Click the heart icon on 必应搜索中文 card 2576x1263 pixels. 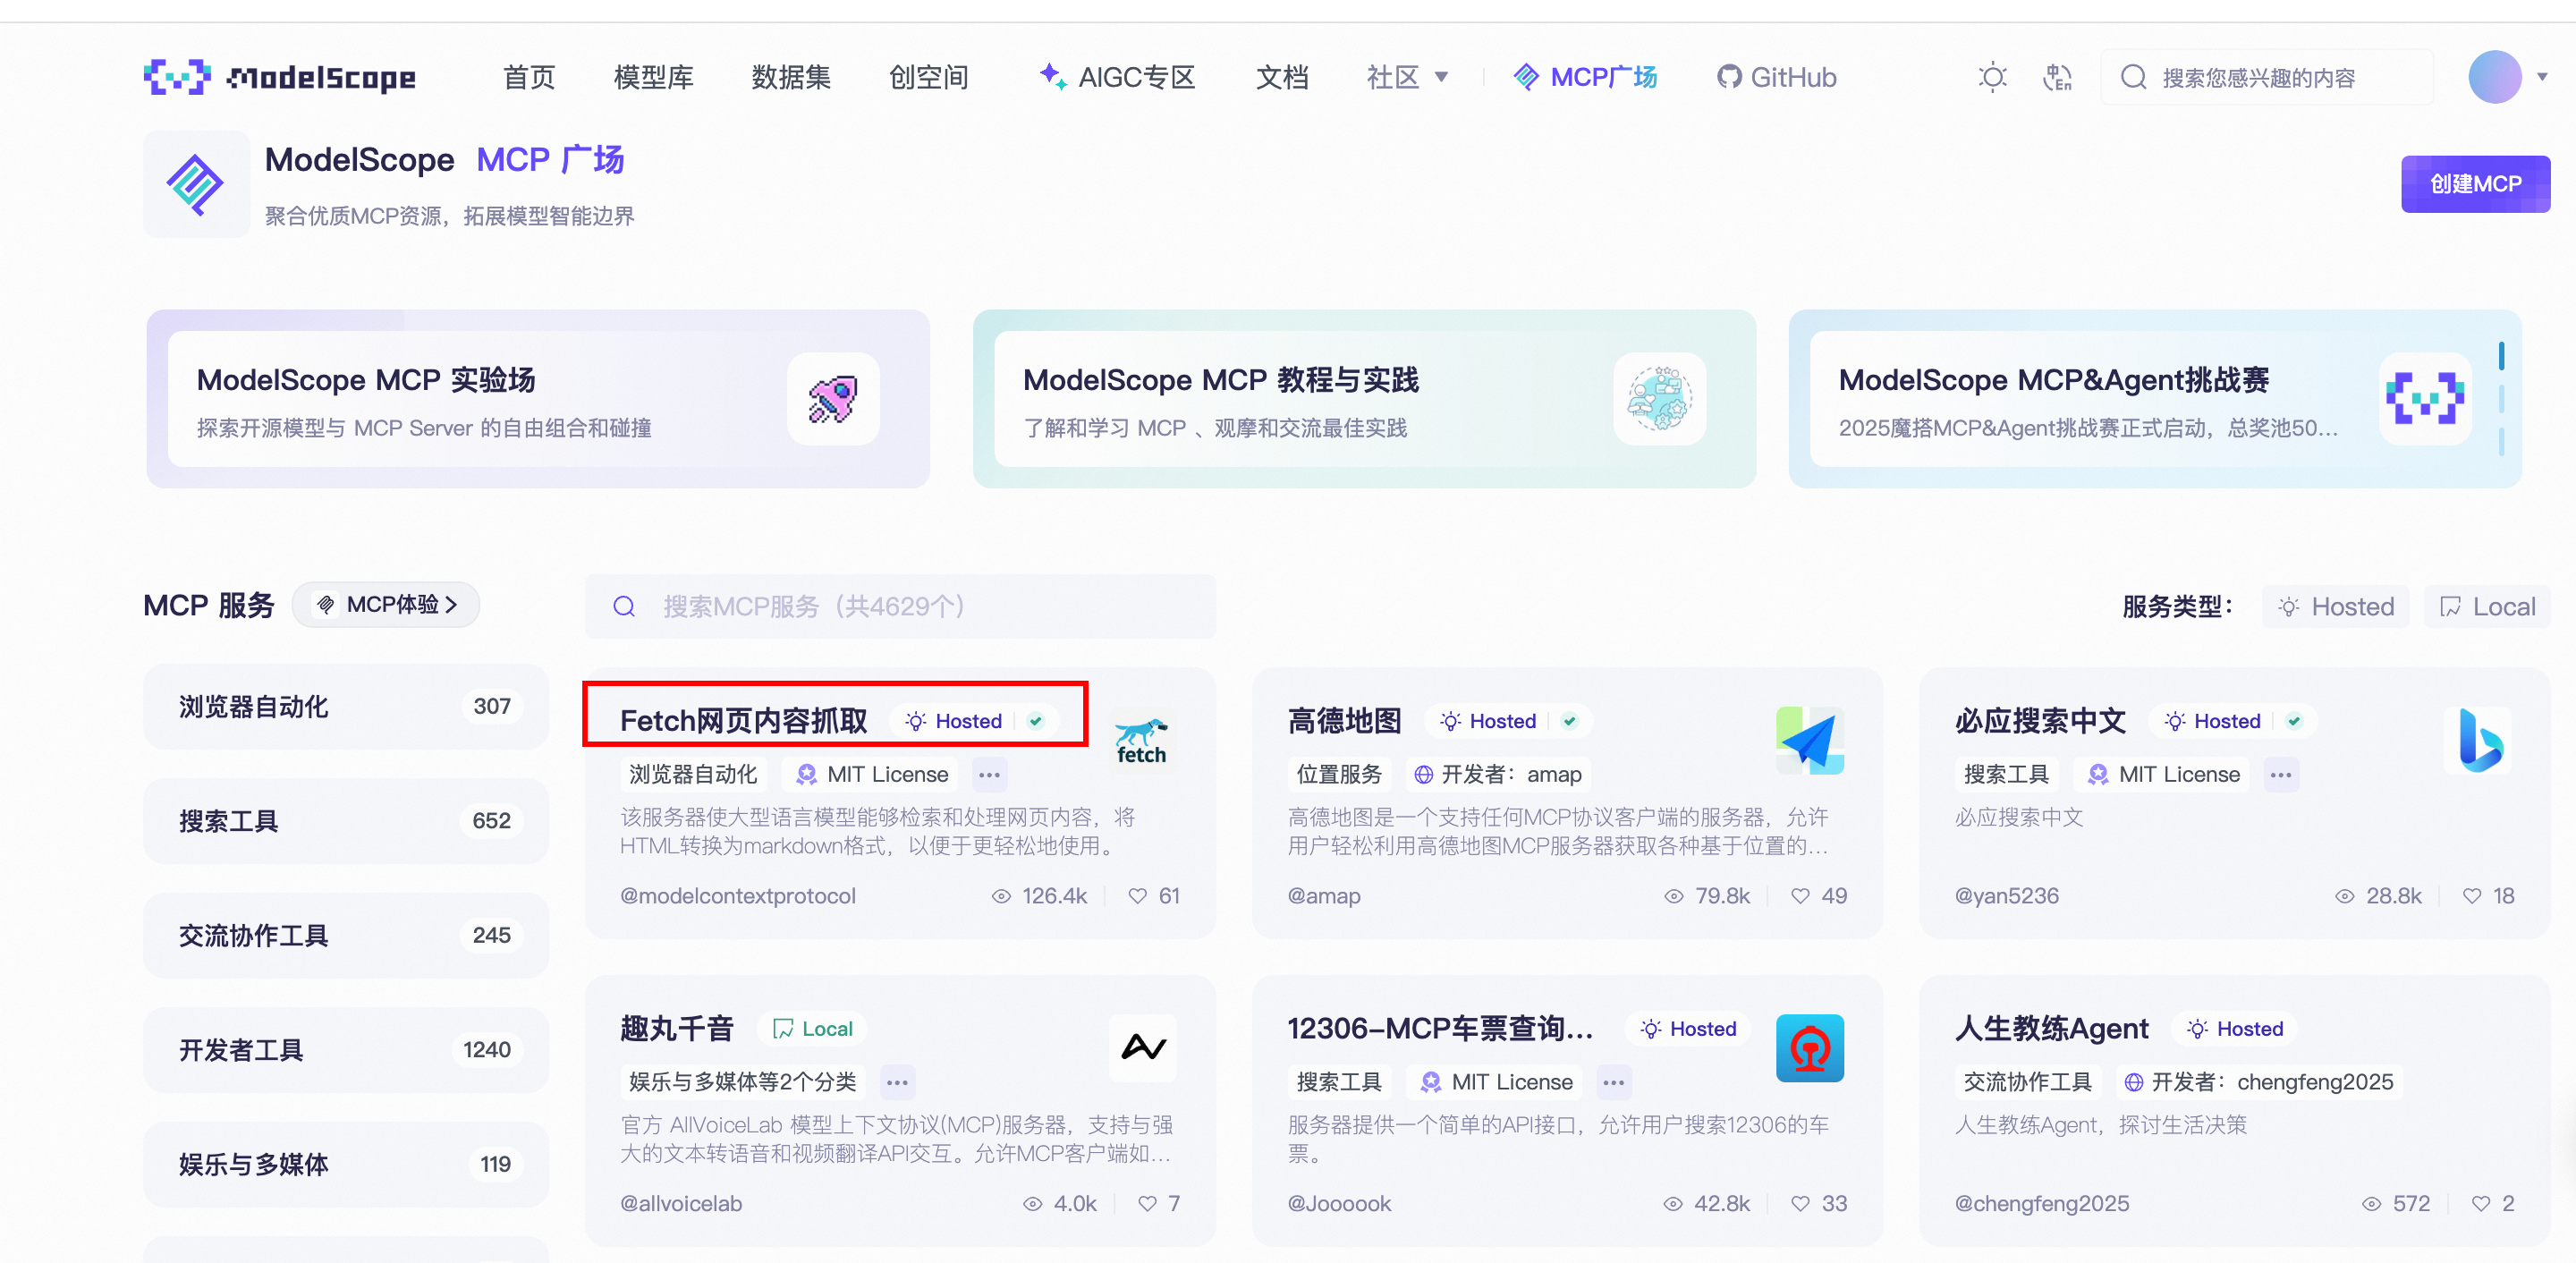[x=2472, y=896]
